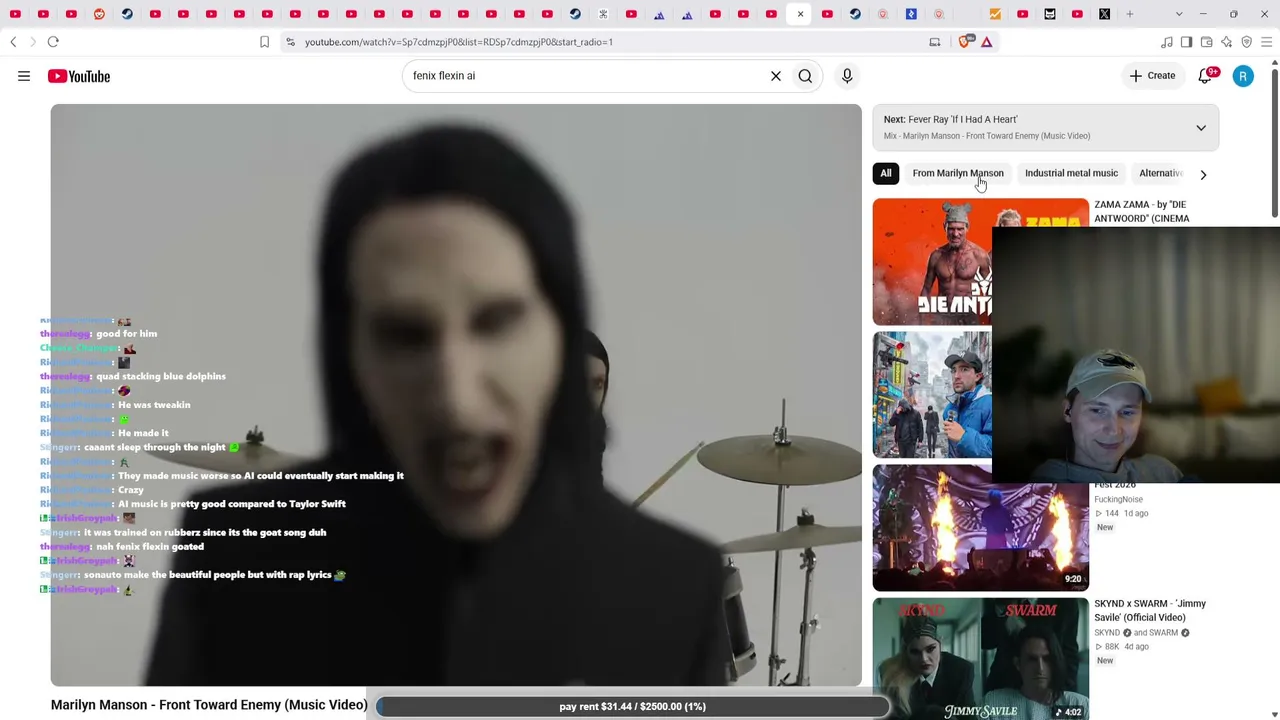Start voice search with the microphone
Screen dimensions: 1280x720
tap(847, 76)
